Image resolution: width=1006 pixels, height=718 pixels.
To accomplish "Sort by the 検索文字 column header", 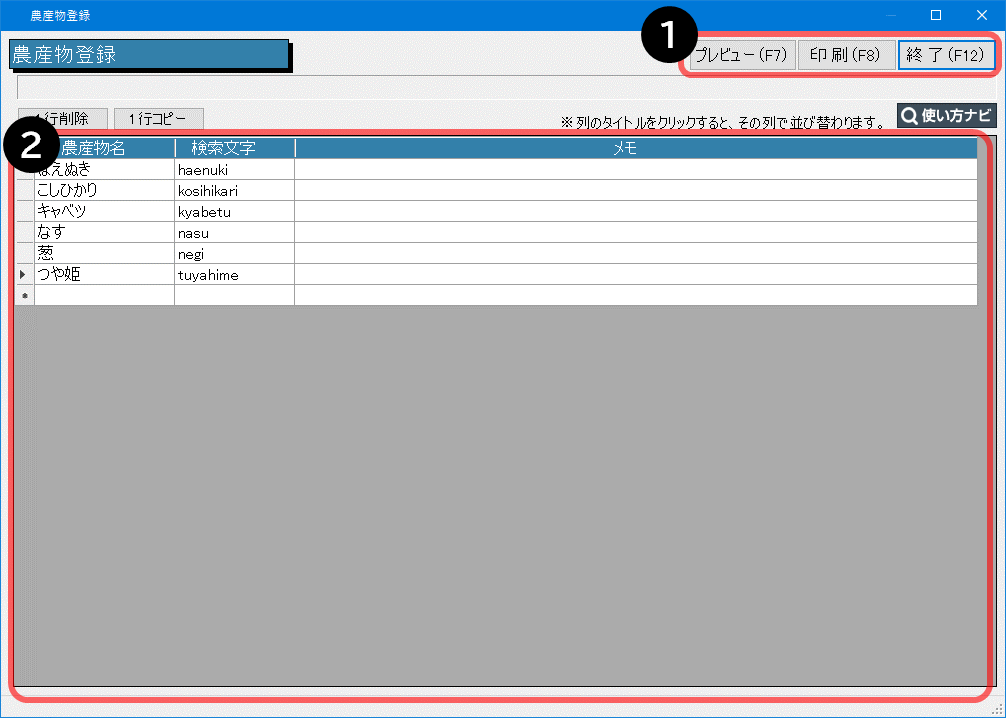I will point(234,148).
